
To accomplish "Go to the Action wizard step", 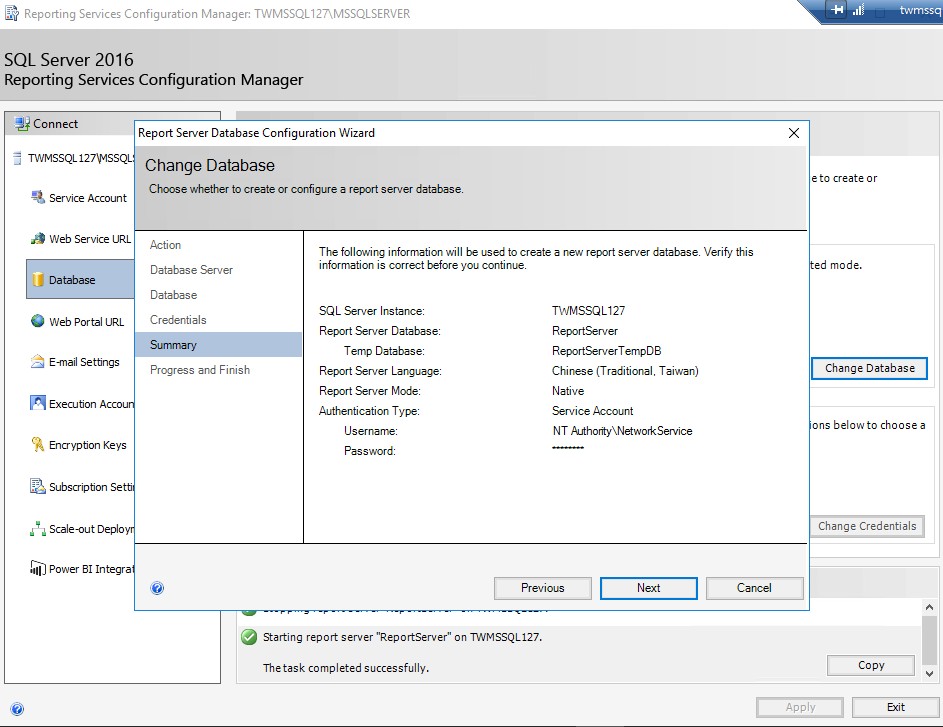I will pos(165,245).
